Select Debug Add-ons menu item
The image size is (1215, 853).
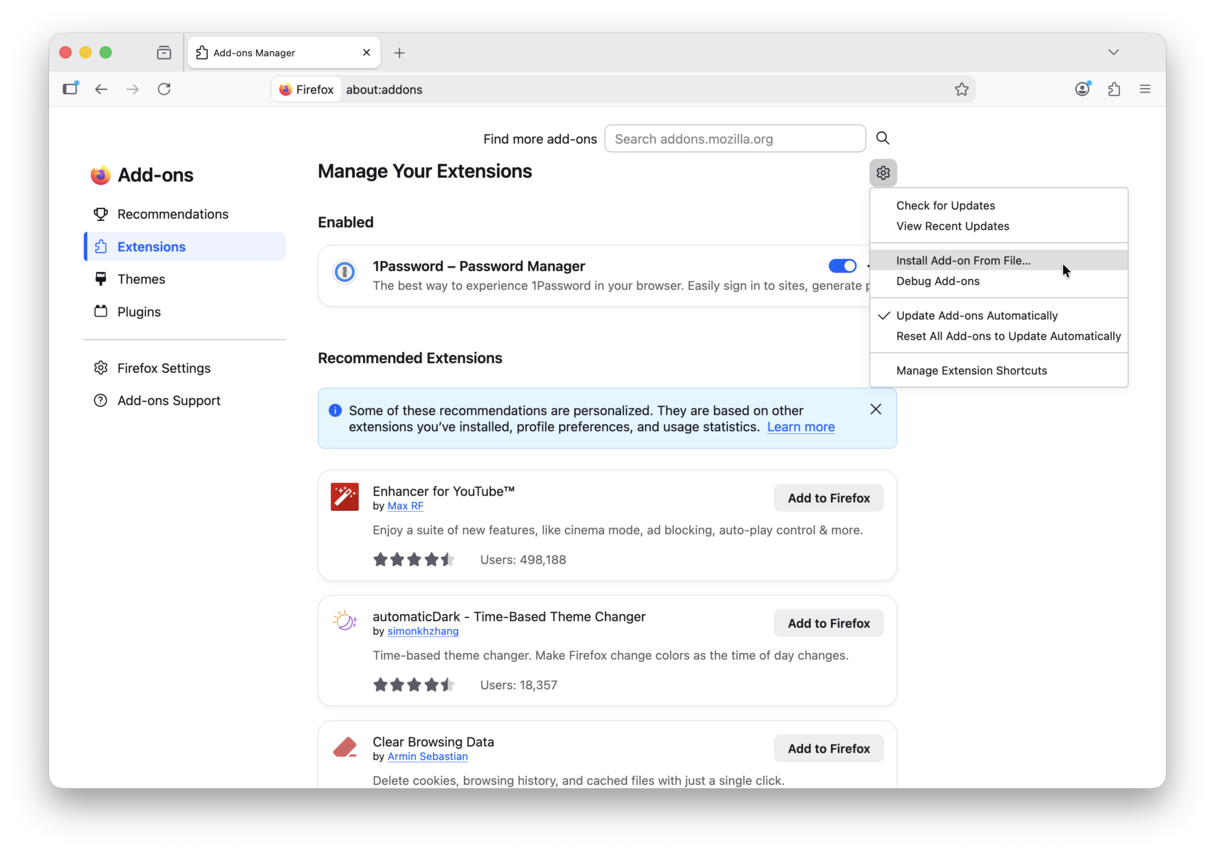tap(999, 281)
